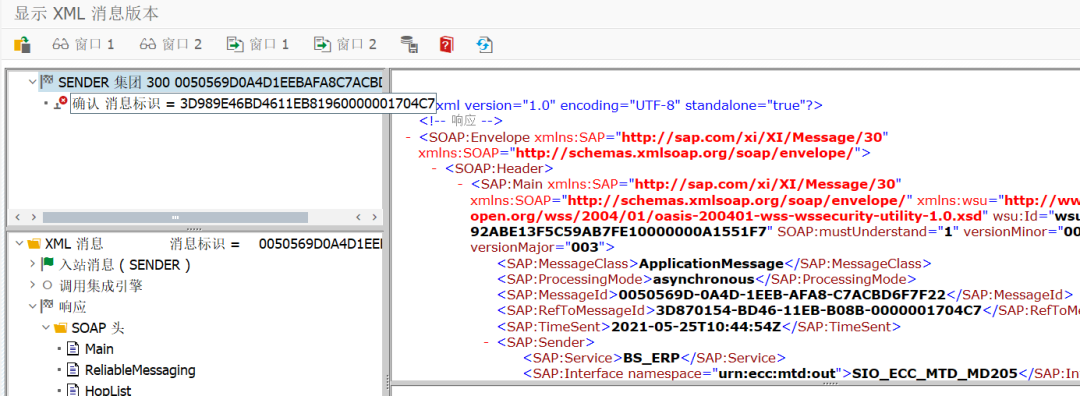This screenshot has width=1080, height=396.
Task: Collapse the SENDER 集团 300 tree node
Action: pos(32,82)
